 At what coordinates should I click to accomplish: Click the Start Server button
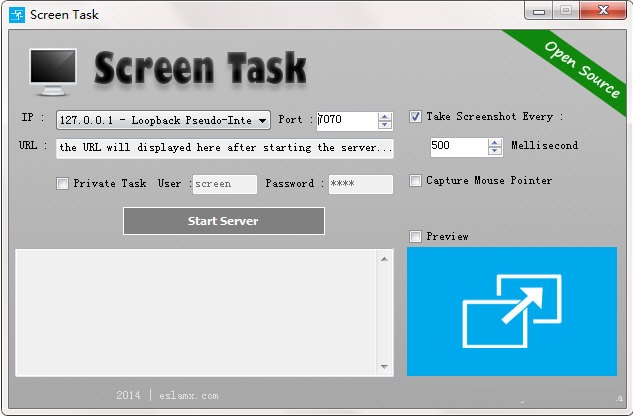tap(223, 221)
